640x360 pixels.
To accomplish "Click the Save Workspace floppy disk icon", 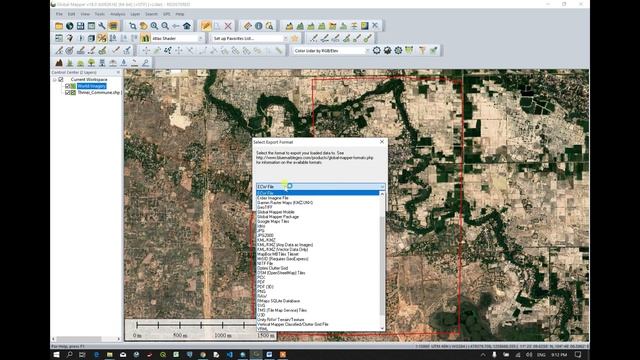I will pyautogui.click(x=80, y=26).
